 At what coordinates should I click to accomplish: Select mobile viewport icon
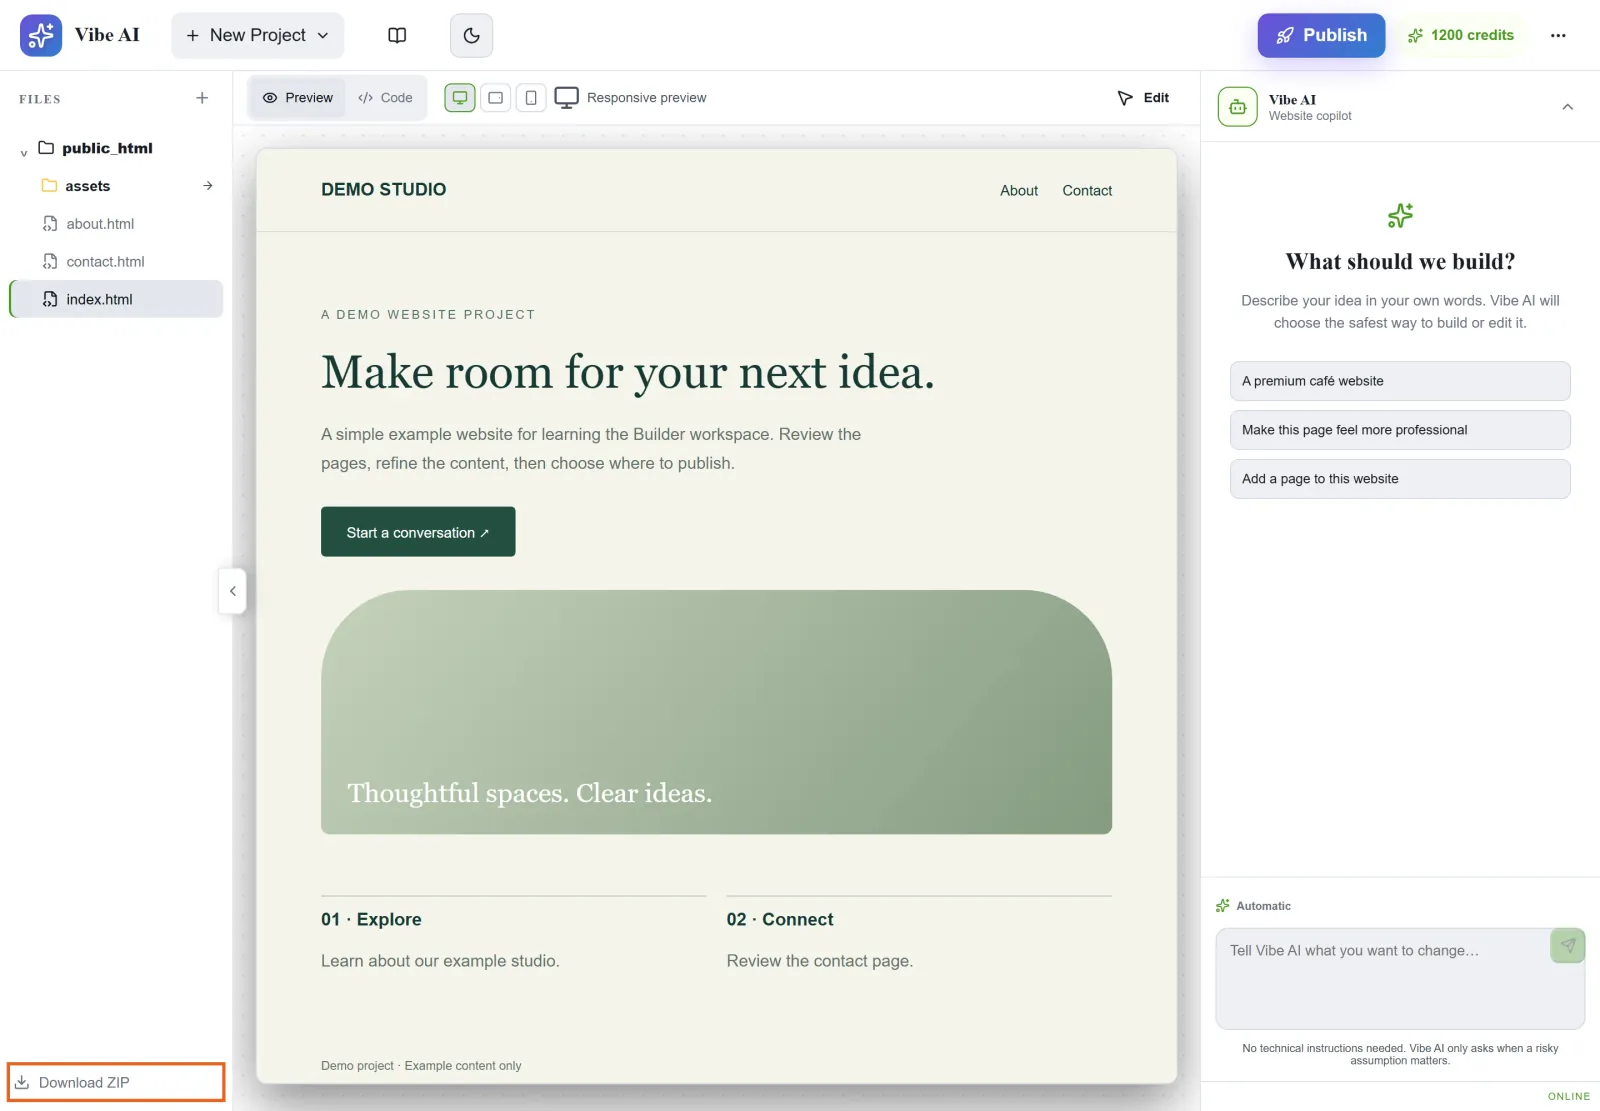click(531, 98)
